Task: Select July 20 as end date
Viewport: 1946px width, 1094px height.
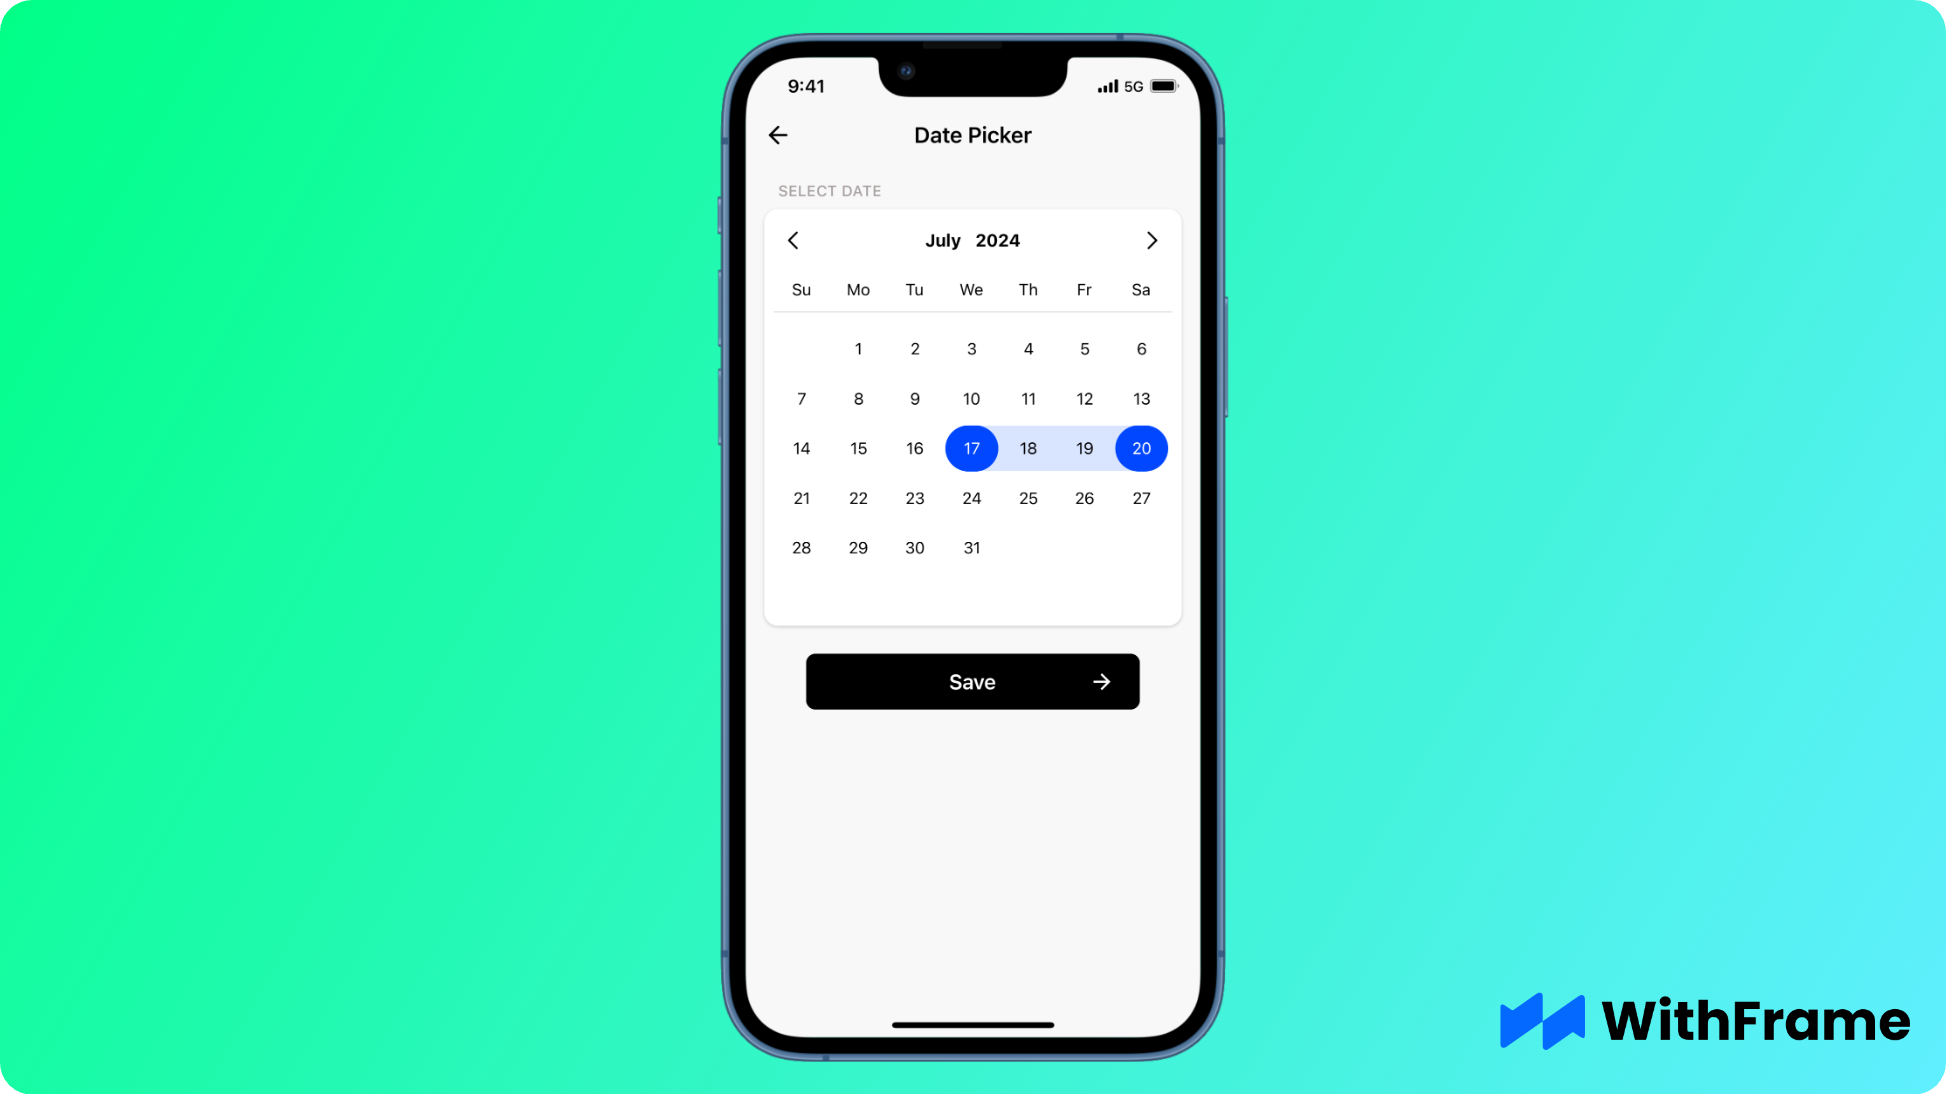Action: pos(1141,447)
